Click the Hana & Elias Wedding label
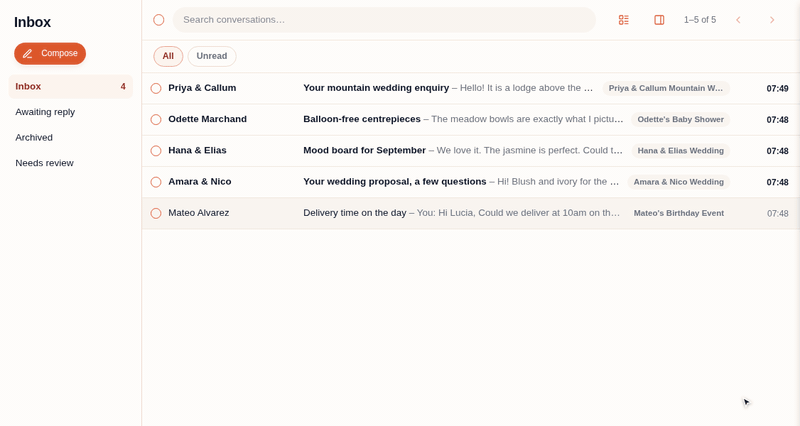The height and width of the screenshot is (426, 800). click(681, 151)
